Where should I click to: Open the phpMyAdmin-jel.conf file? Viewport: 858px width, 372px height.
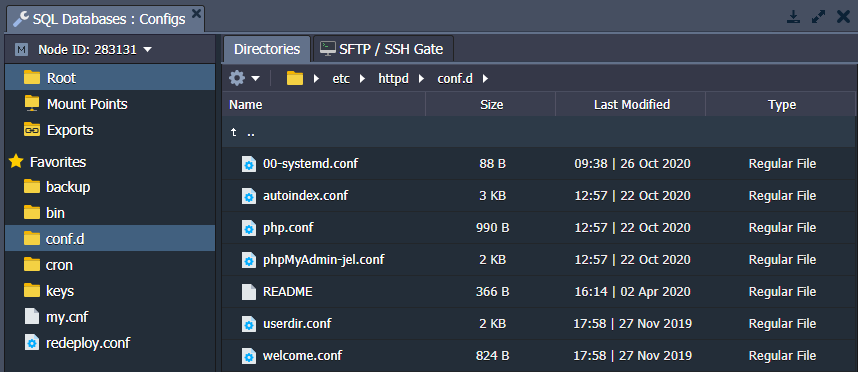[x=323, y=259]
